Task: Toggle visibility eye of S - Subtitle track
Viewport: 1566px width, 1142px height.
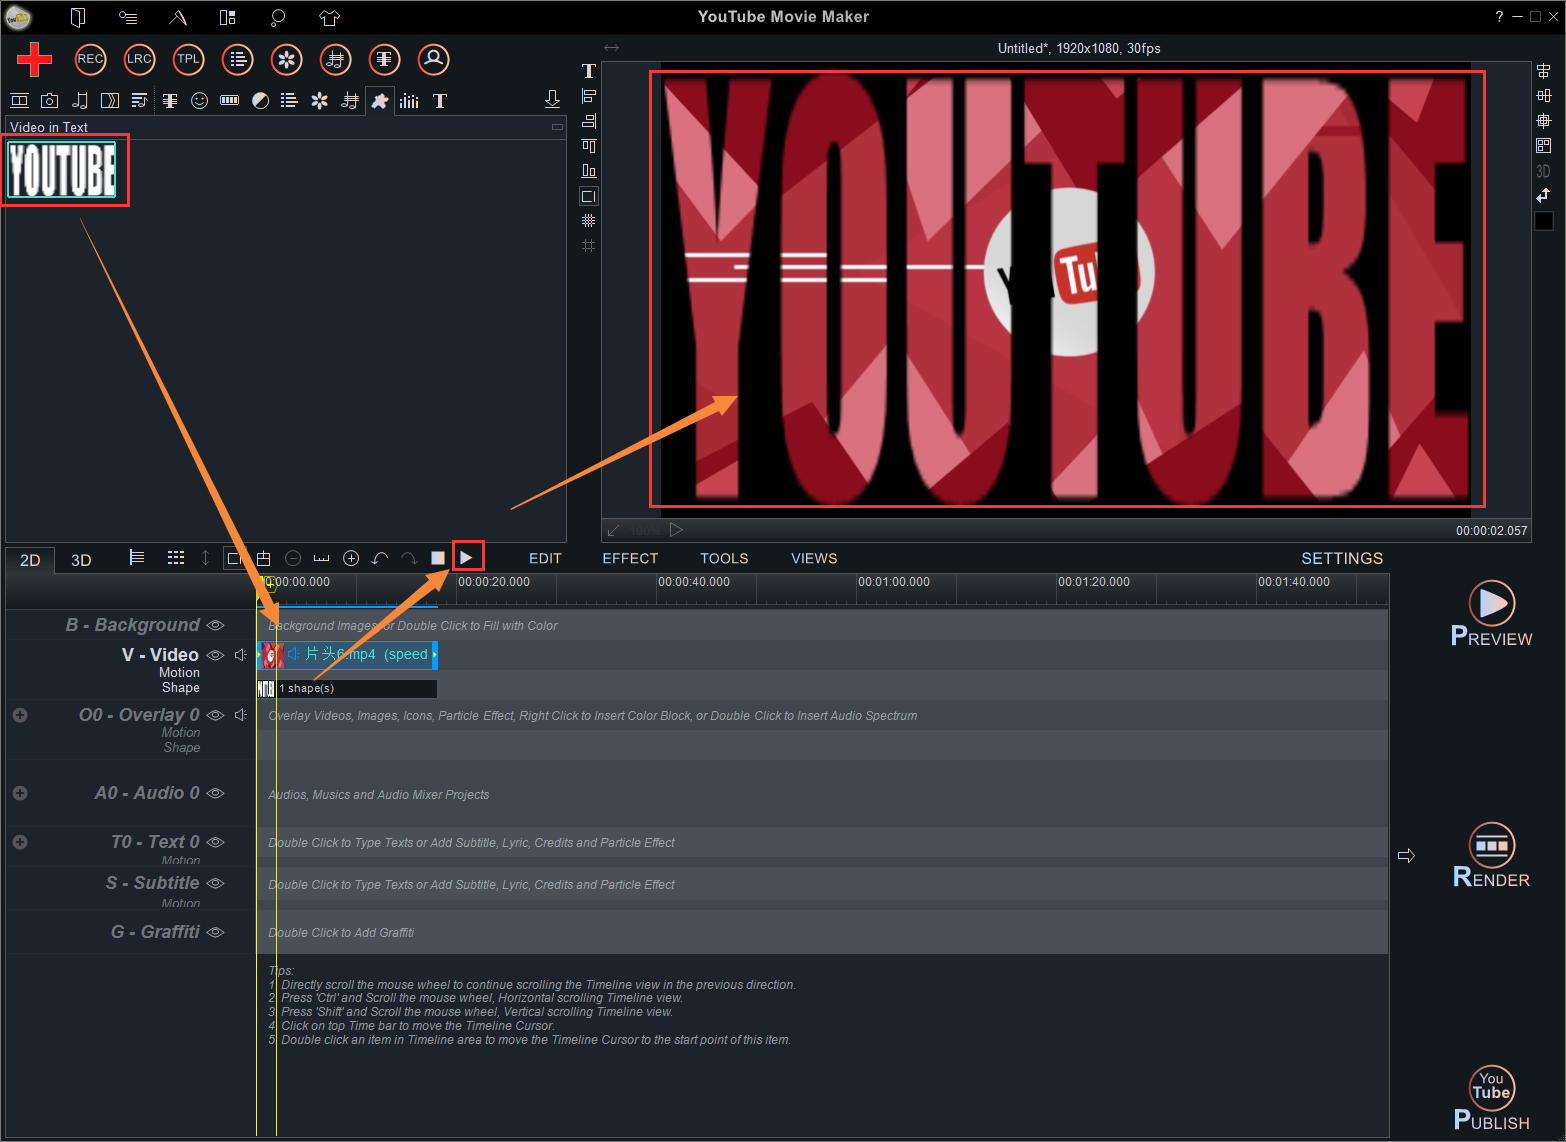Action: (x=215, y=883)
